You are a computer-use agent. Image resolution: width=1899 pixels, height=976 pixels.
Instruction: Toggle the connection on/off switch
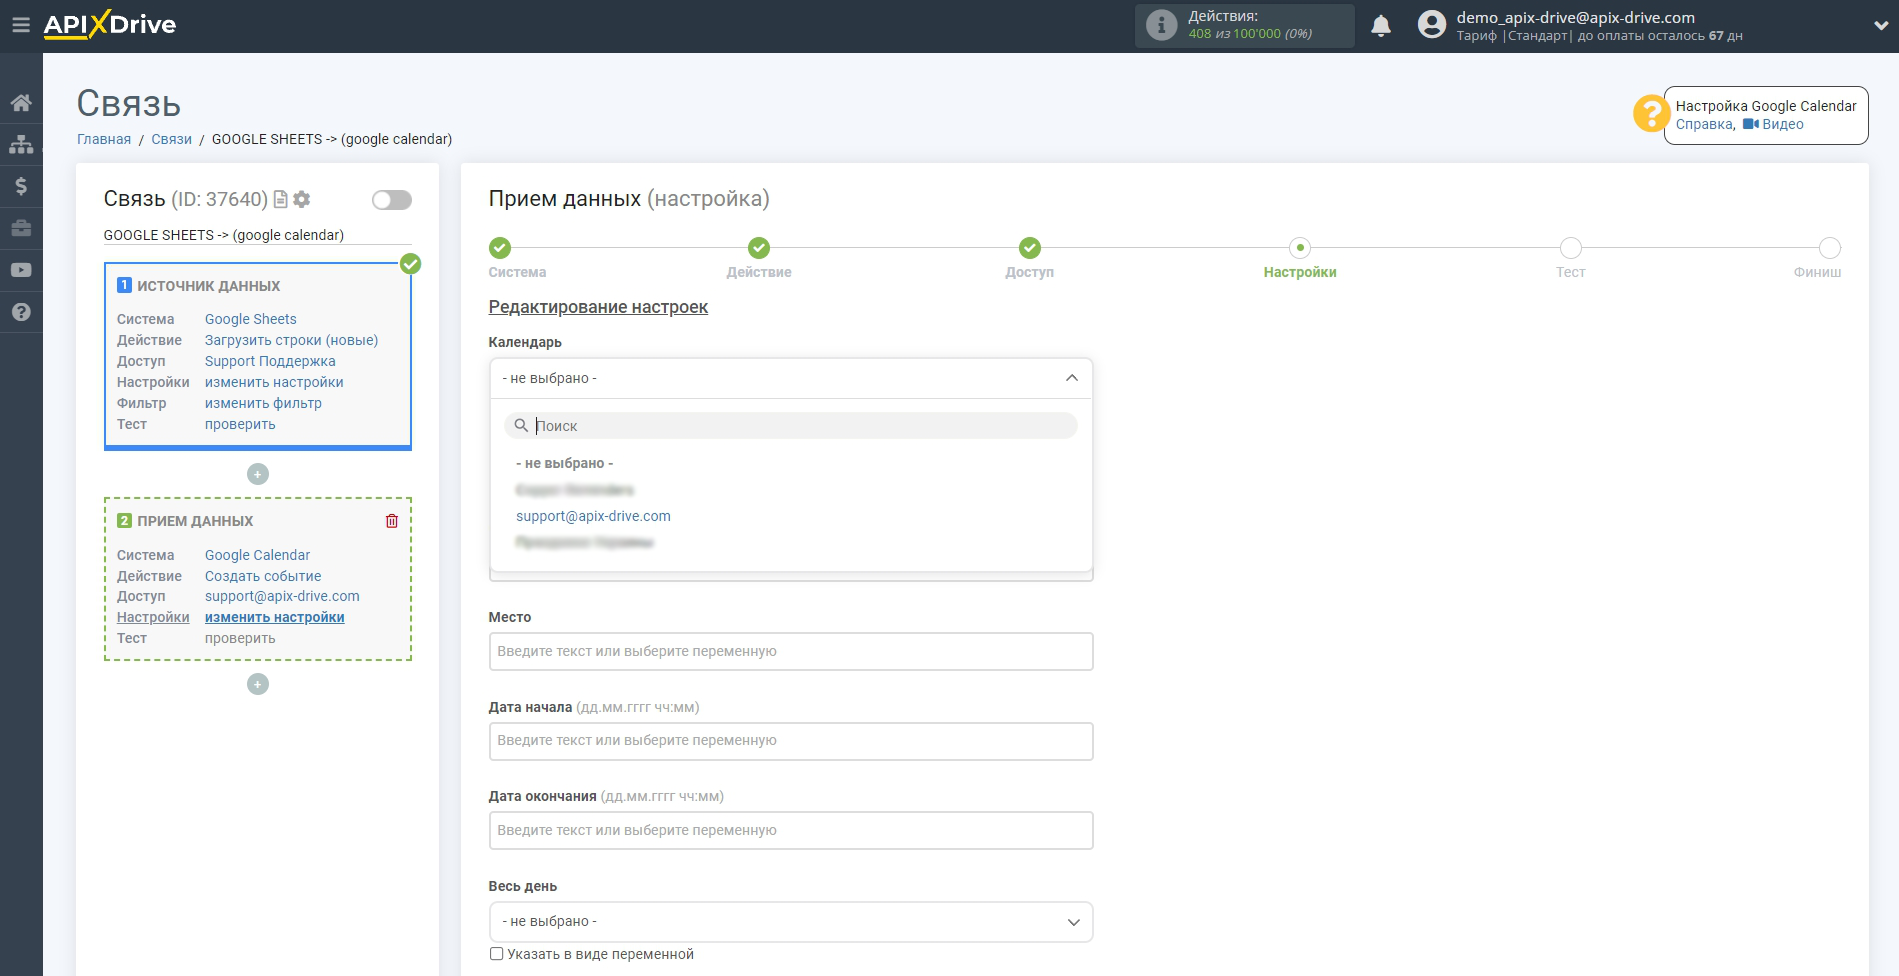click(x=392, y=200)
